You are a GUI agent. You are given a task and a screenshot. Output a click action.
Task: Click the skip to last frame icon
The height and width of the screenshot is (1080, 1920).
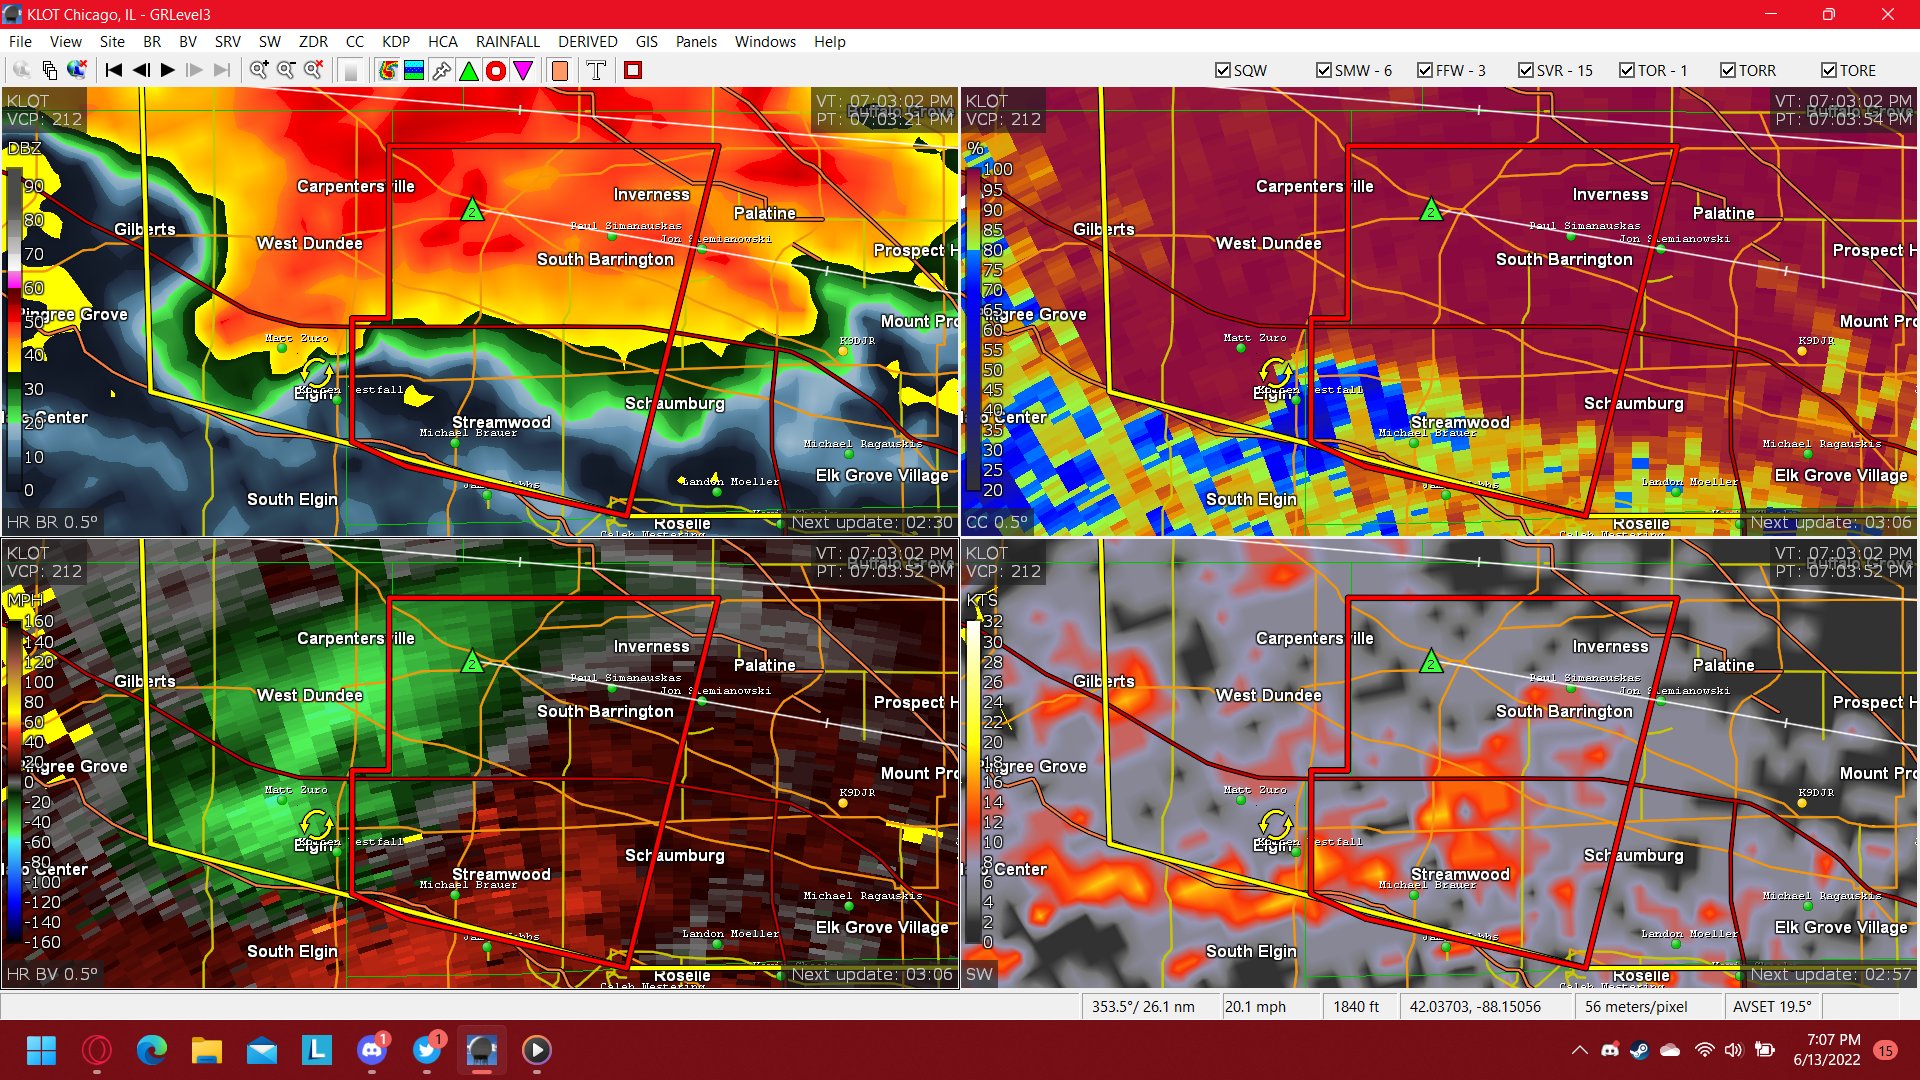coord(221,70)
